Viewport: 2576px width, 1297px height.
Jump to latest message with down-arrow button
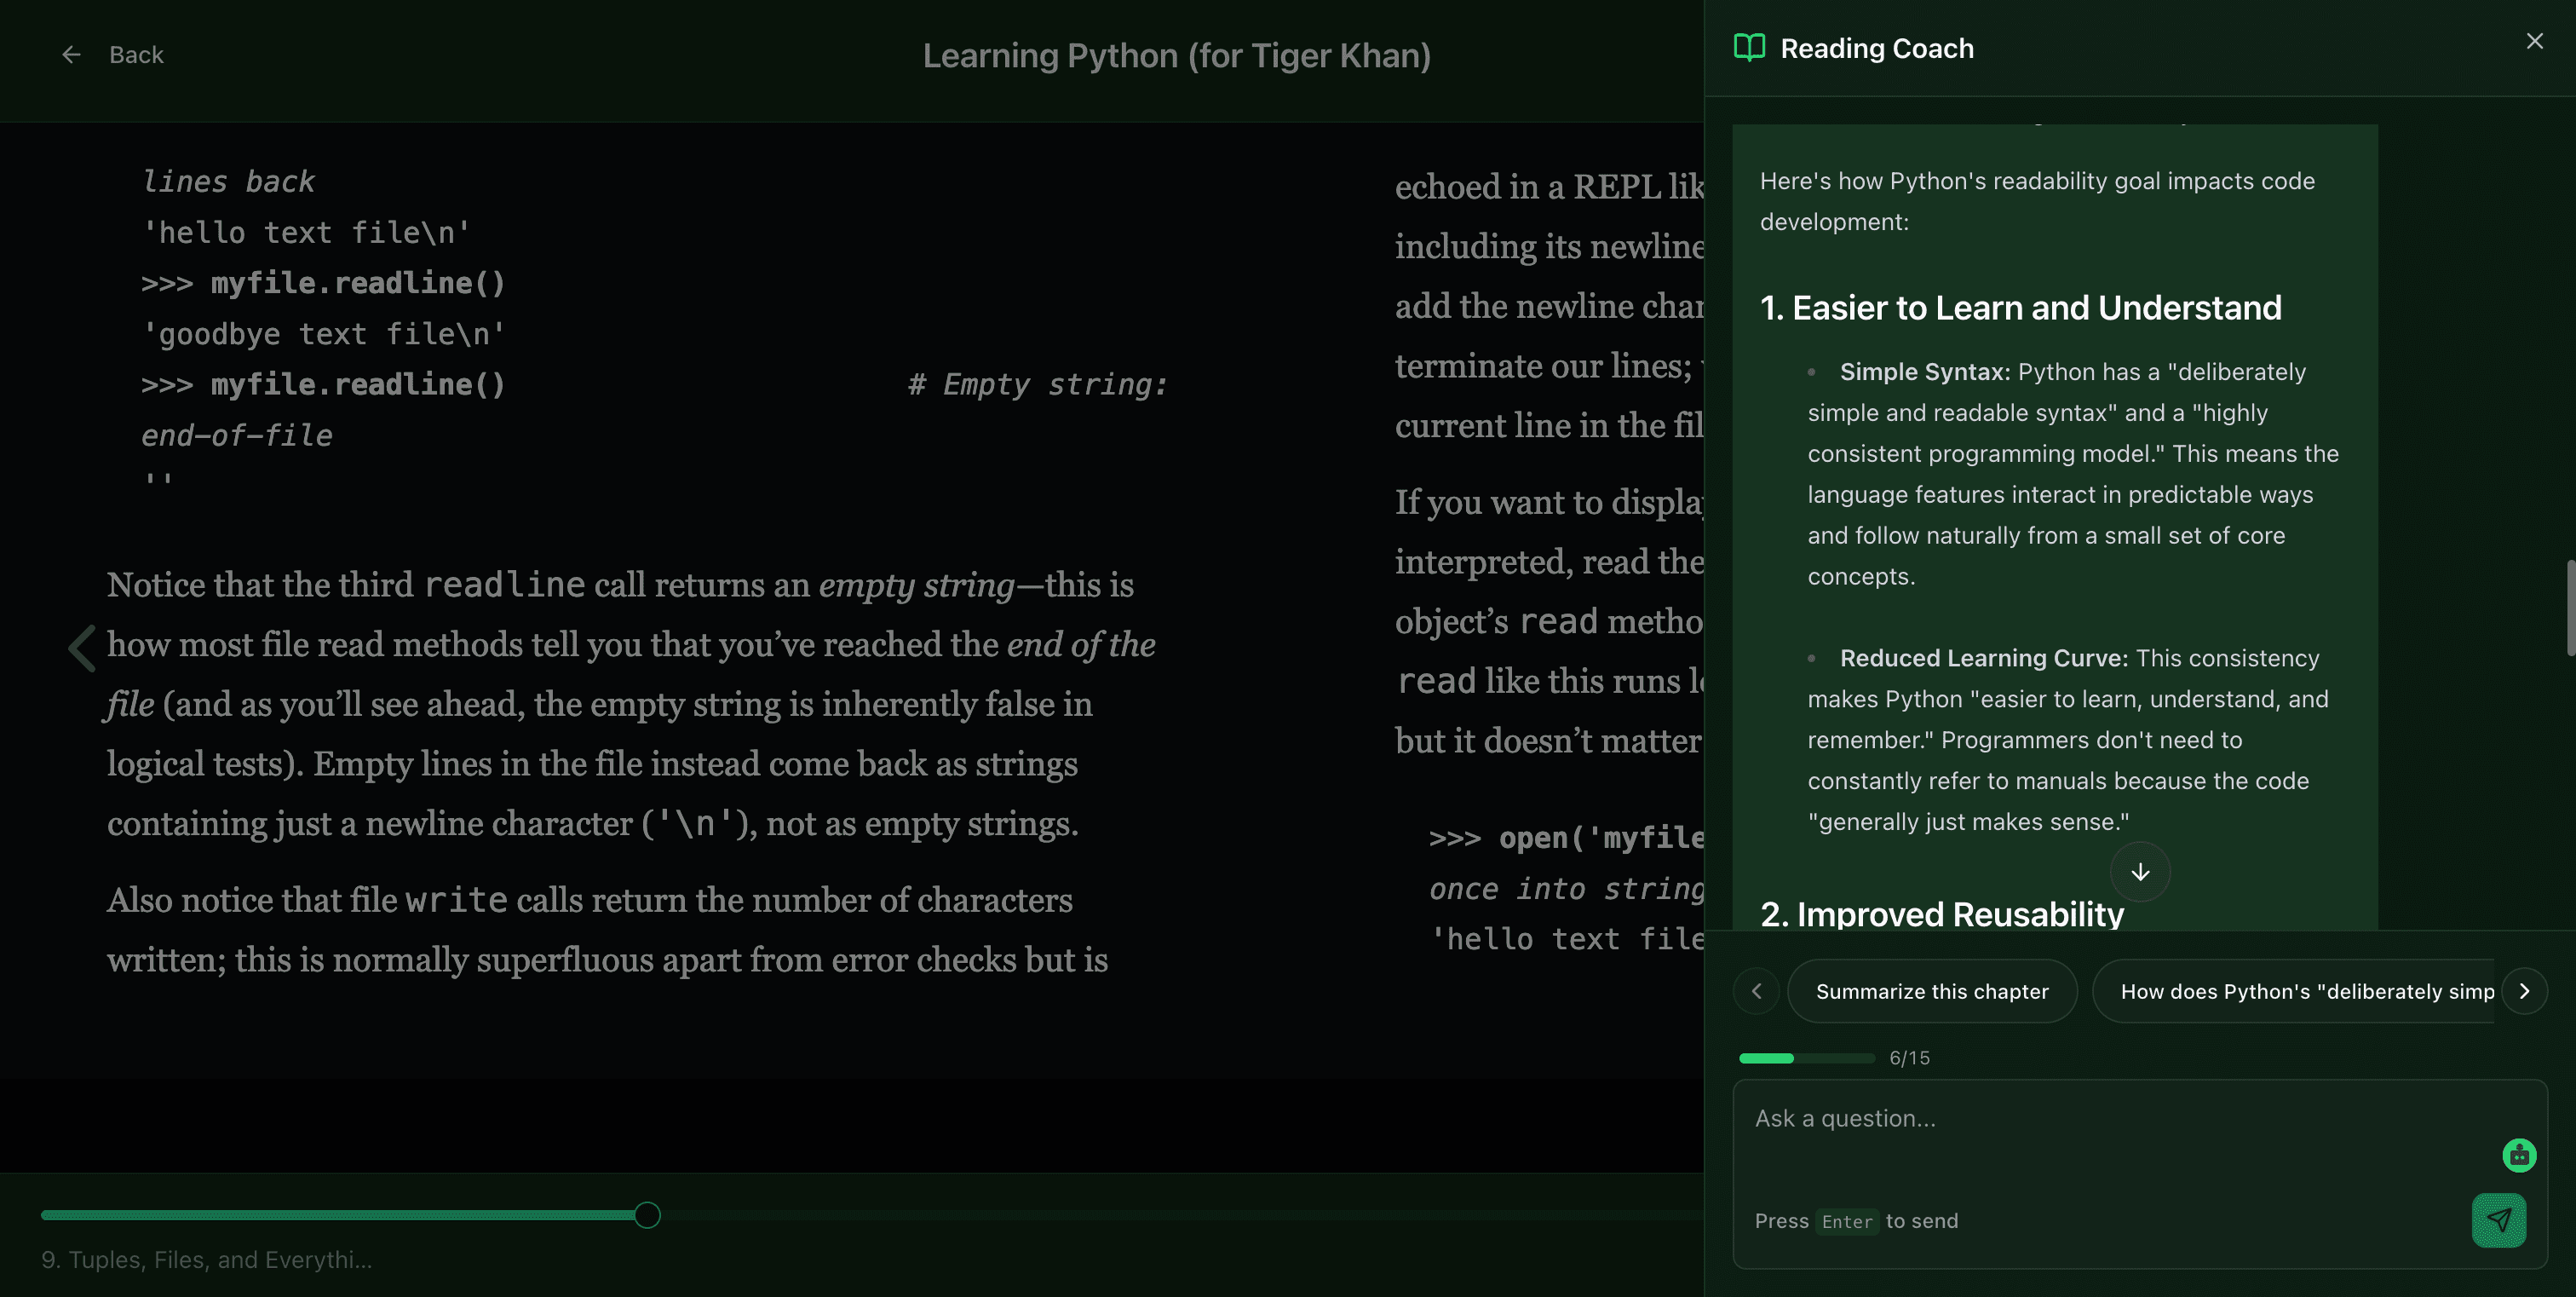click(x=2140, y=872)
